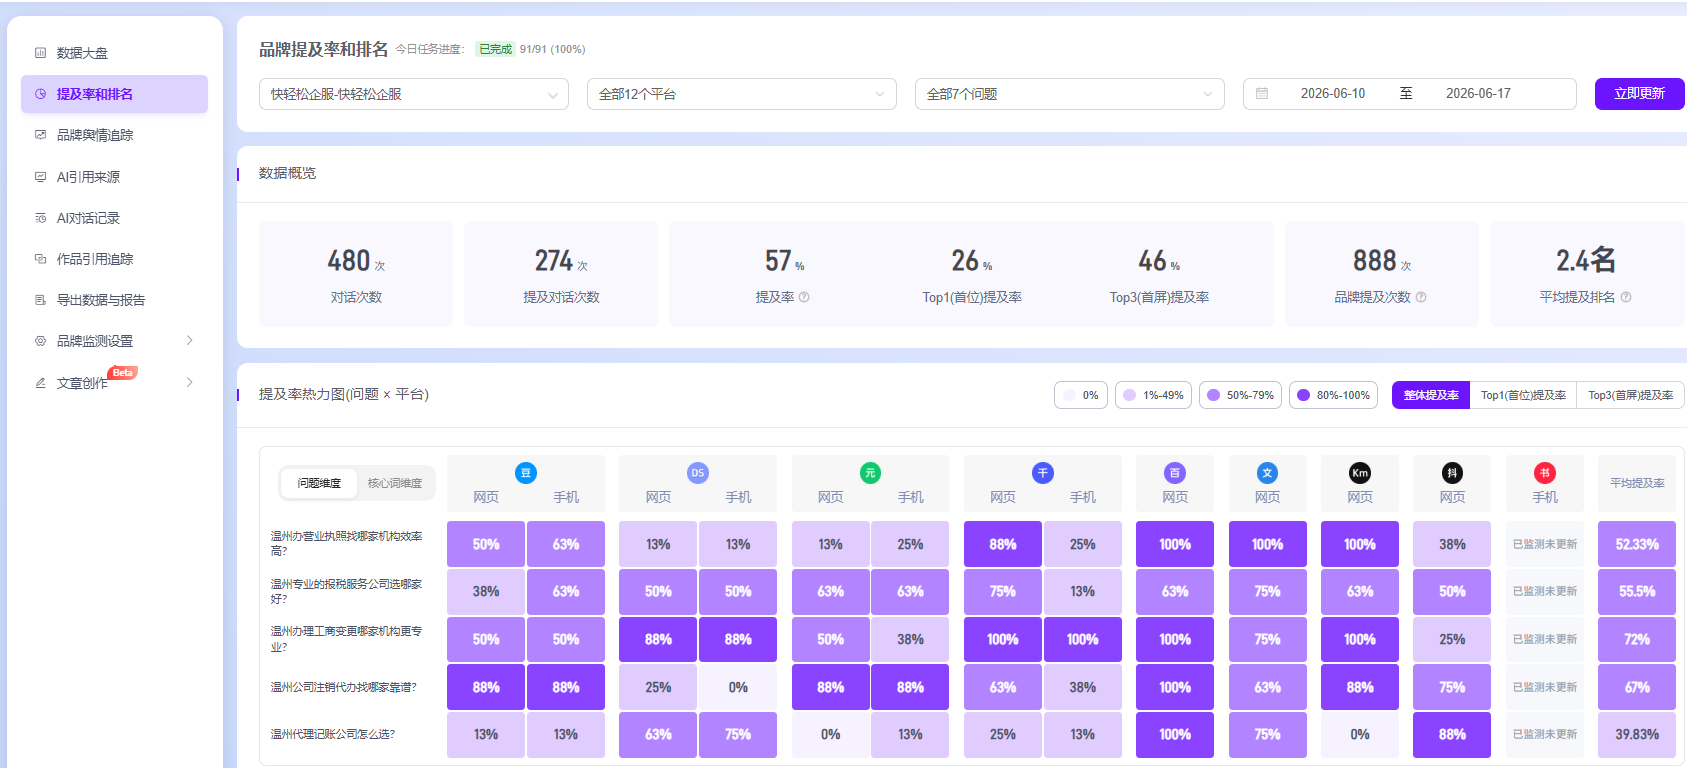Click the DS platform icon

pyautogui.click(x=698, y=473)
